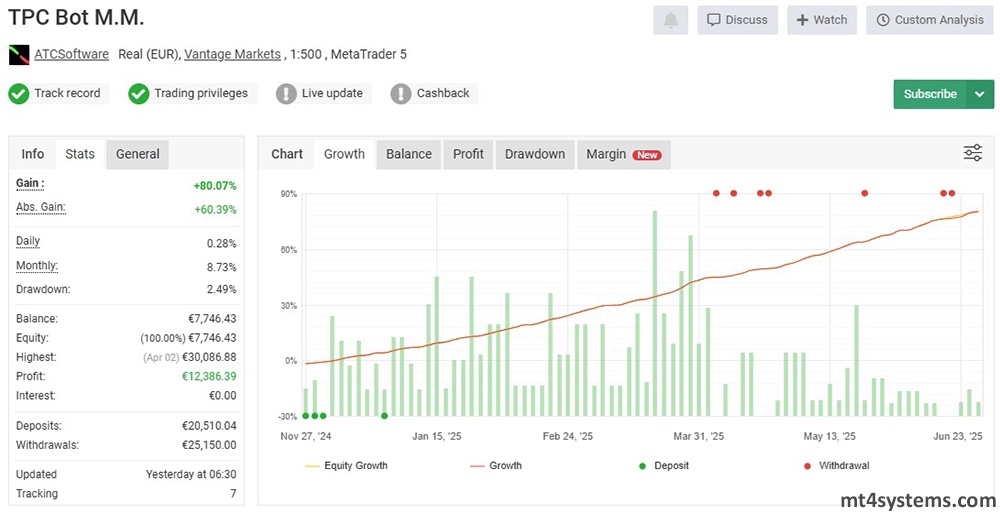The image size is (1000, 513).
Task: Switch to the Drawdown chart tab
Action: [x=534, y=154]
